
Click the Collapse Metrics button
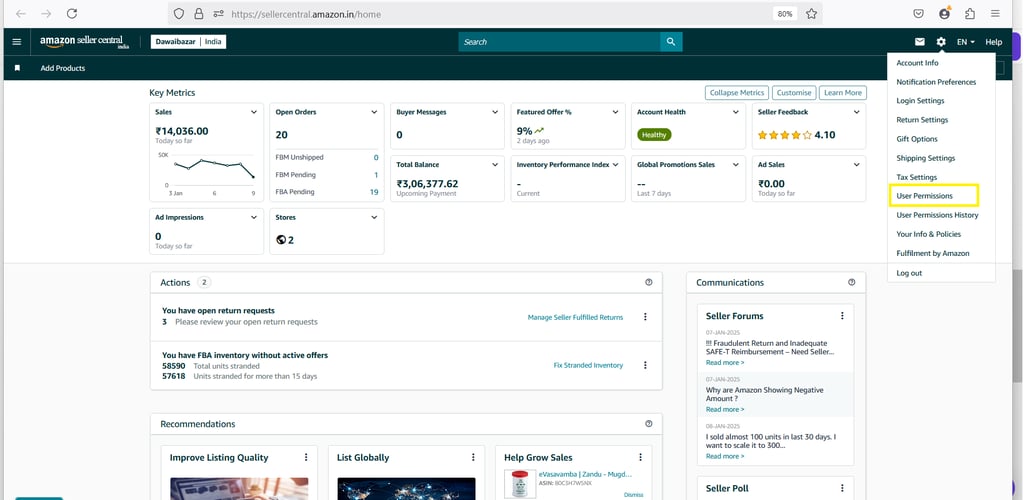tap(737, 93)
